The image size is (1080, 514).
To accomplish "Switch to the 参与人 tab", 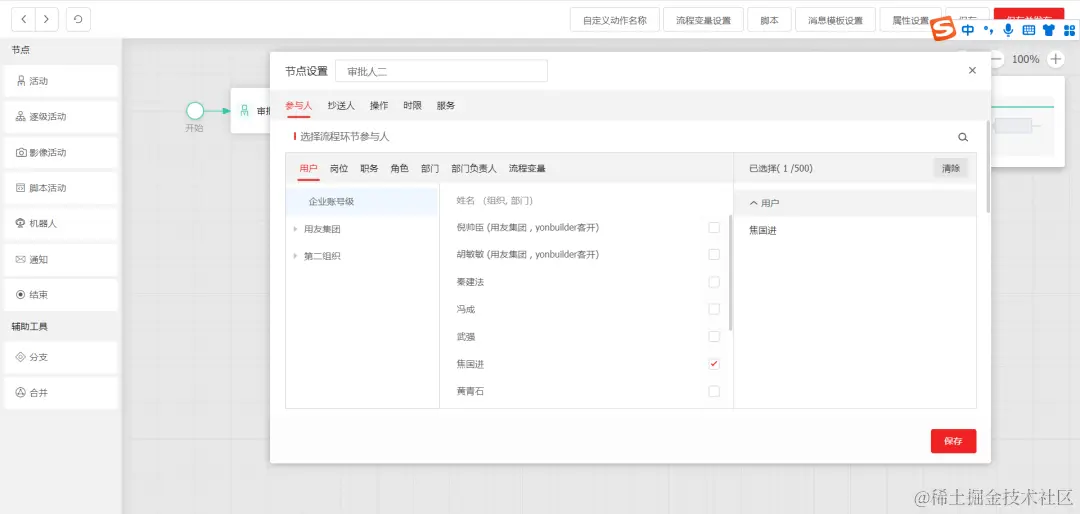I will coord(298,105).
